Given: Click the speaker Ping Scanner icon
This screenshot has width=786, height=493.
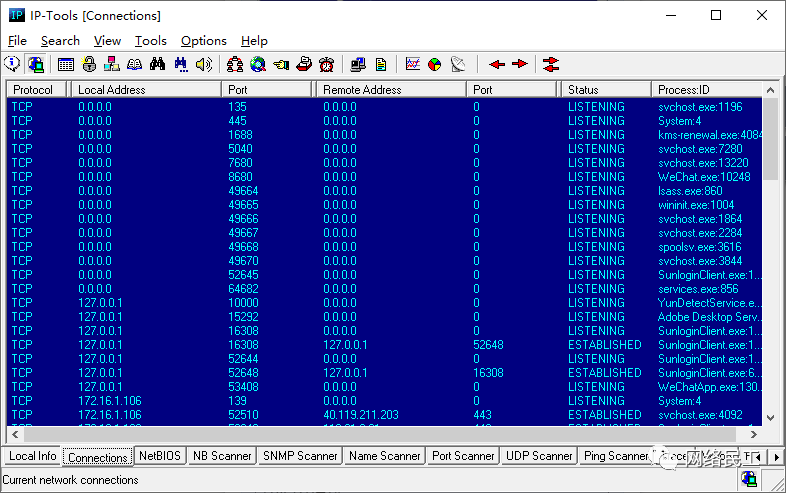Looking at the screenshot, I should click(x=204, y=64).
